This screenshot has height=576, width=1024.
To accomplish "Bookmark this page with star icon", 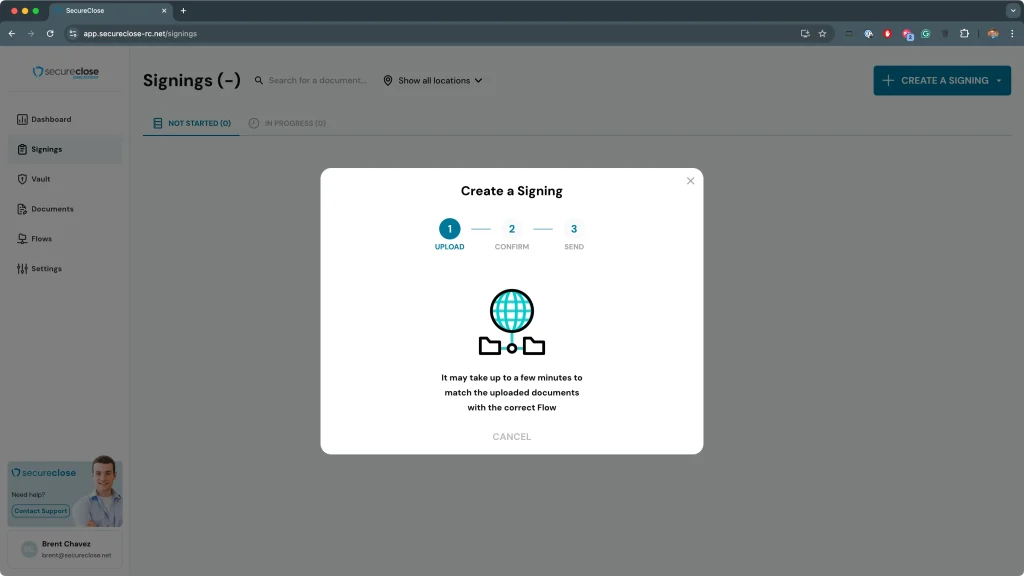I will tap(822, 33).
